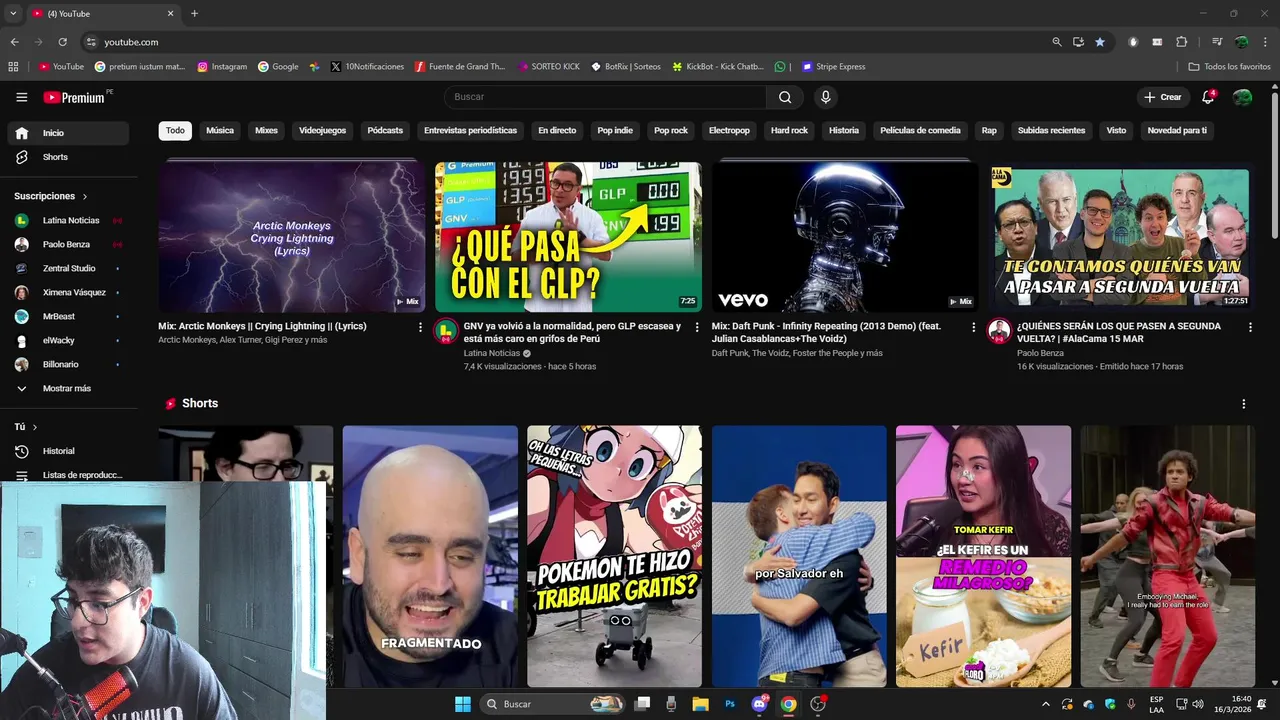Show hidden system tray icons
The height and width of the screenshot is (720, 1280).
(x=1046, y=704)
